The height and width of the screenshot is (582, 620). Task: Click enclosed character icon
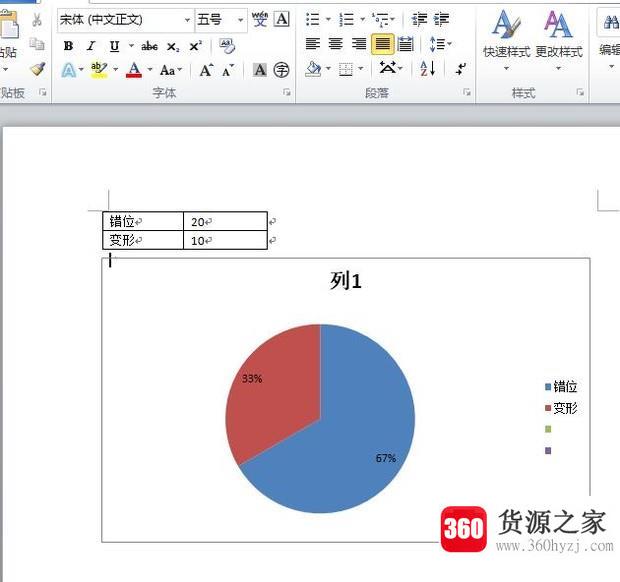click(x=282, y=70)
